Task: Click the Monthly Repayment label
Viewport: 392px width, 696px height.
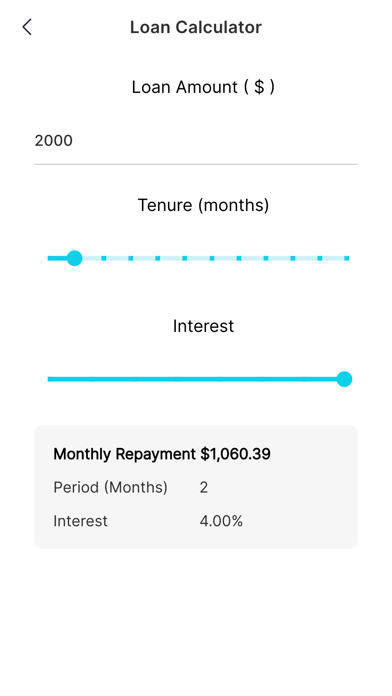Action: 124,454
